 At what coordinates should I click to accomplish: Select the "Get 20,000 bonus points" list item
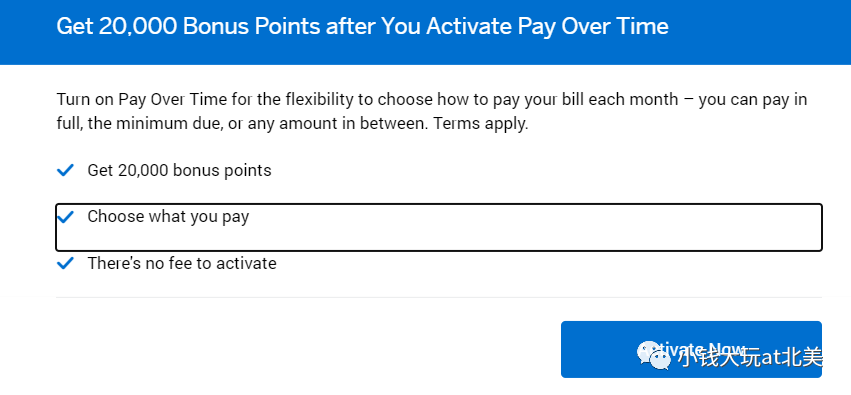click(180, 170)
